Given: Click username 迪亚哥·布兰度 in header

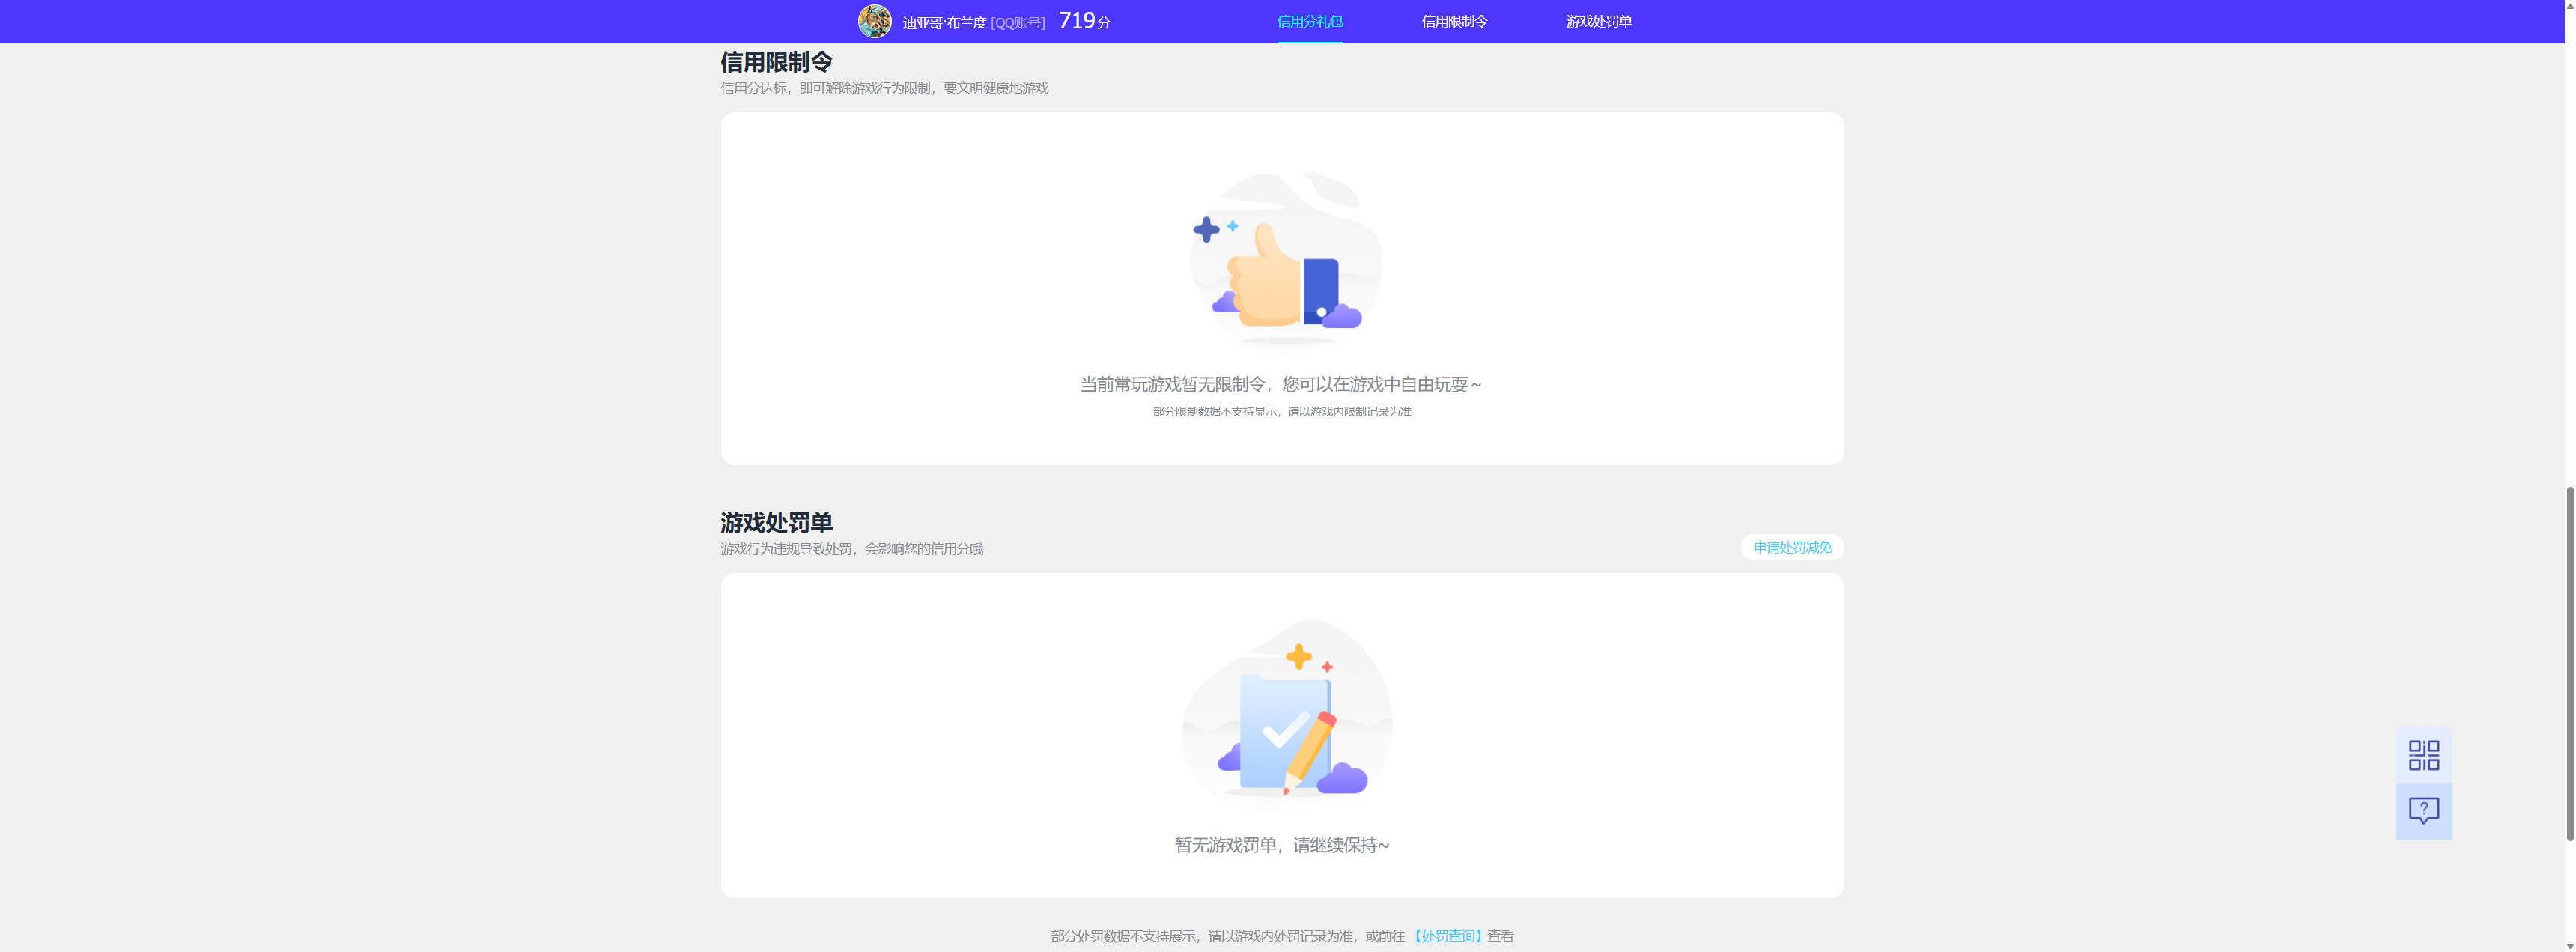Looking at the screenshot, I should click(944, 23).
